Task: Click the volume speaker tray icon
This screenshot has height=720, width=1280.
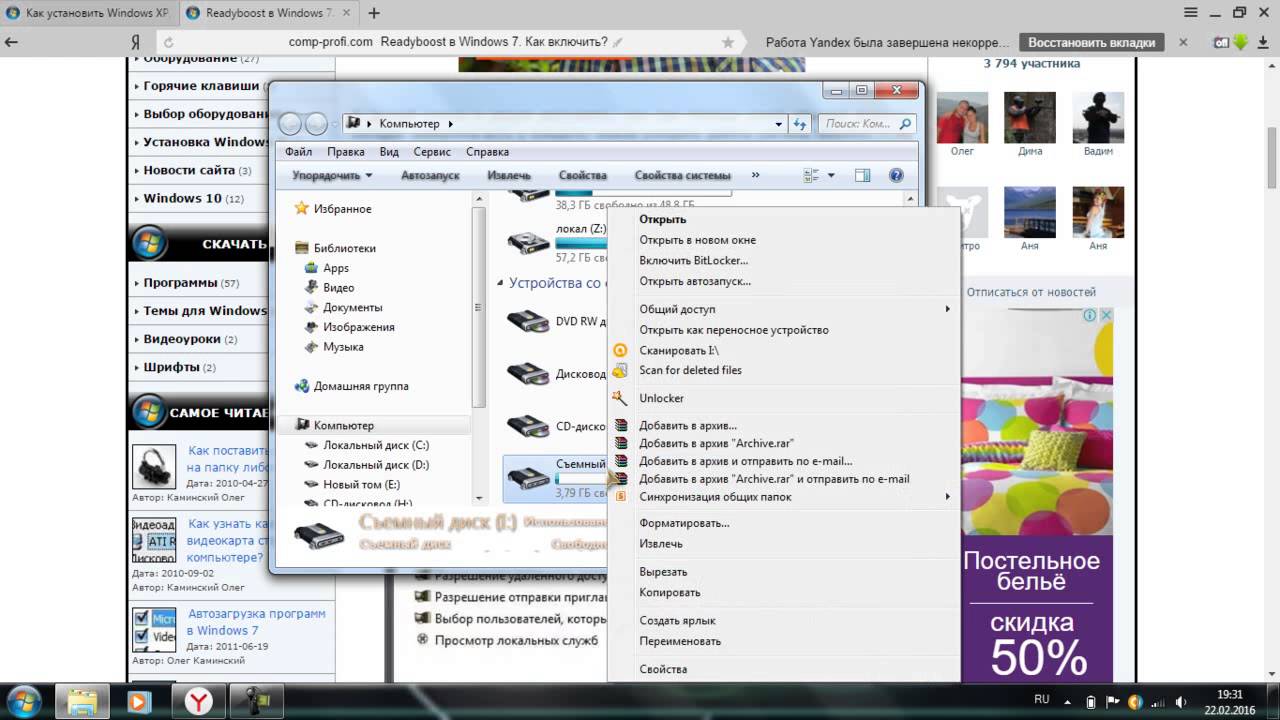Action: point(1182,701)
